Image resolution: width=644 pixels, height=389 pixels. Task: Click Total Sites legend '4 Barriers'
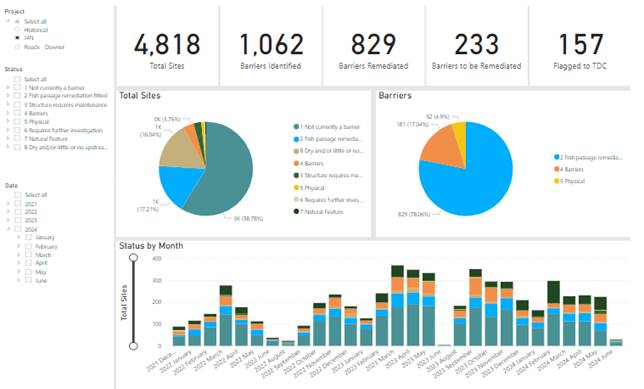pos(308,163)
